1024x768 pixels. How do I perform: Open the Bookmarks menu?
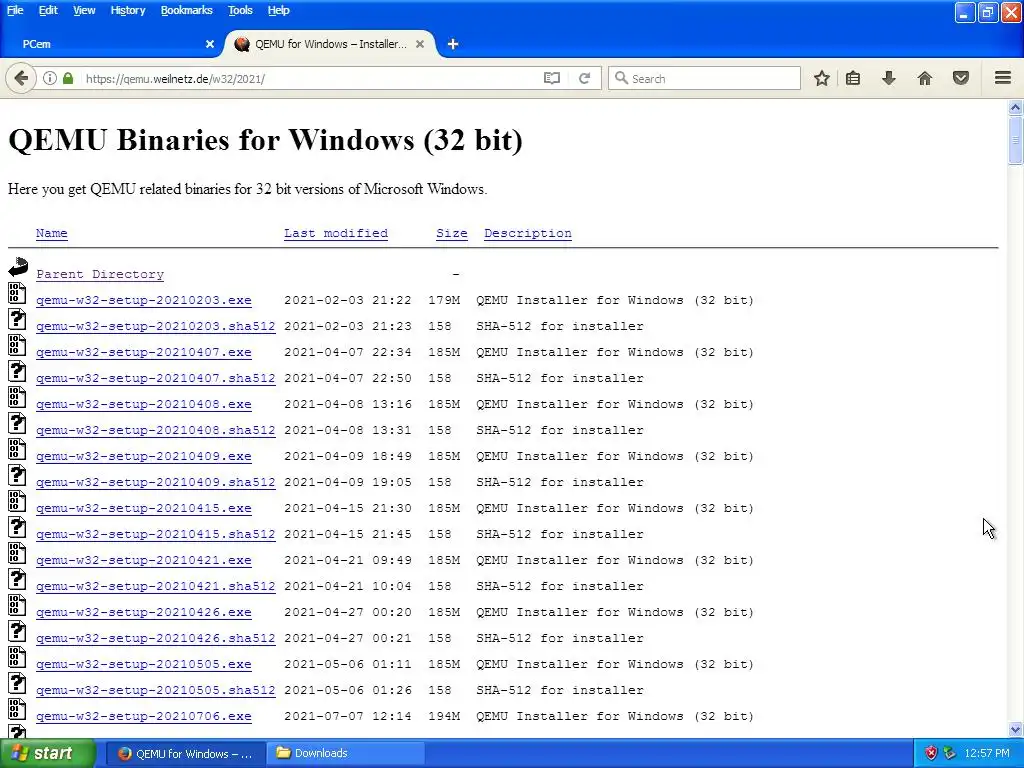point(187,10)
